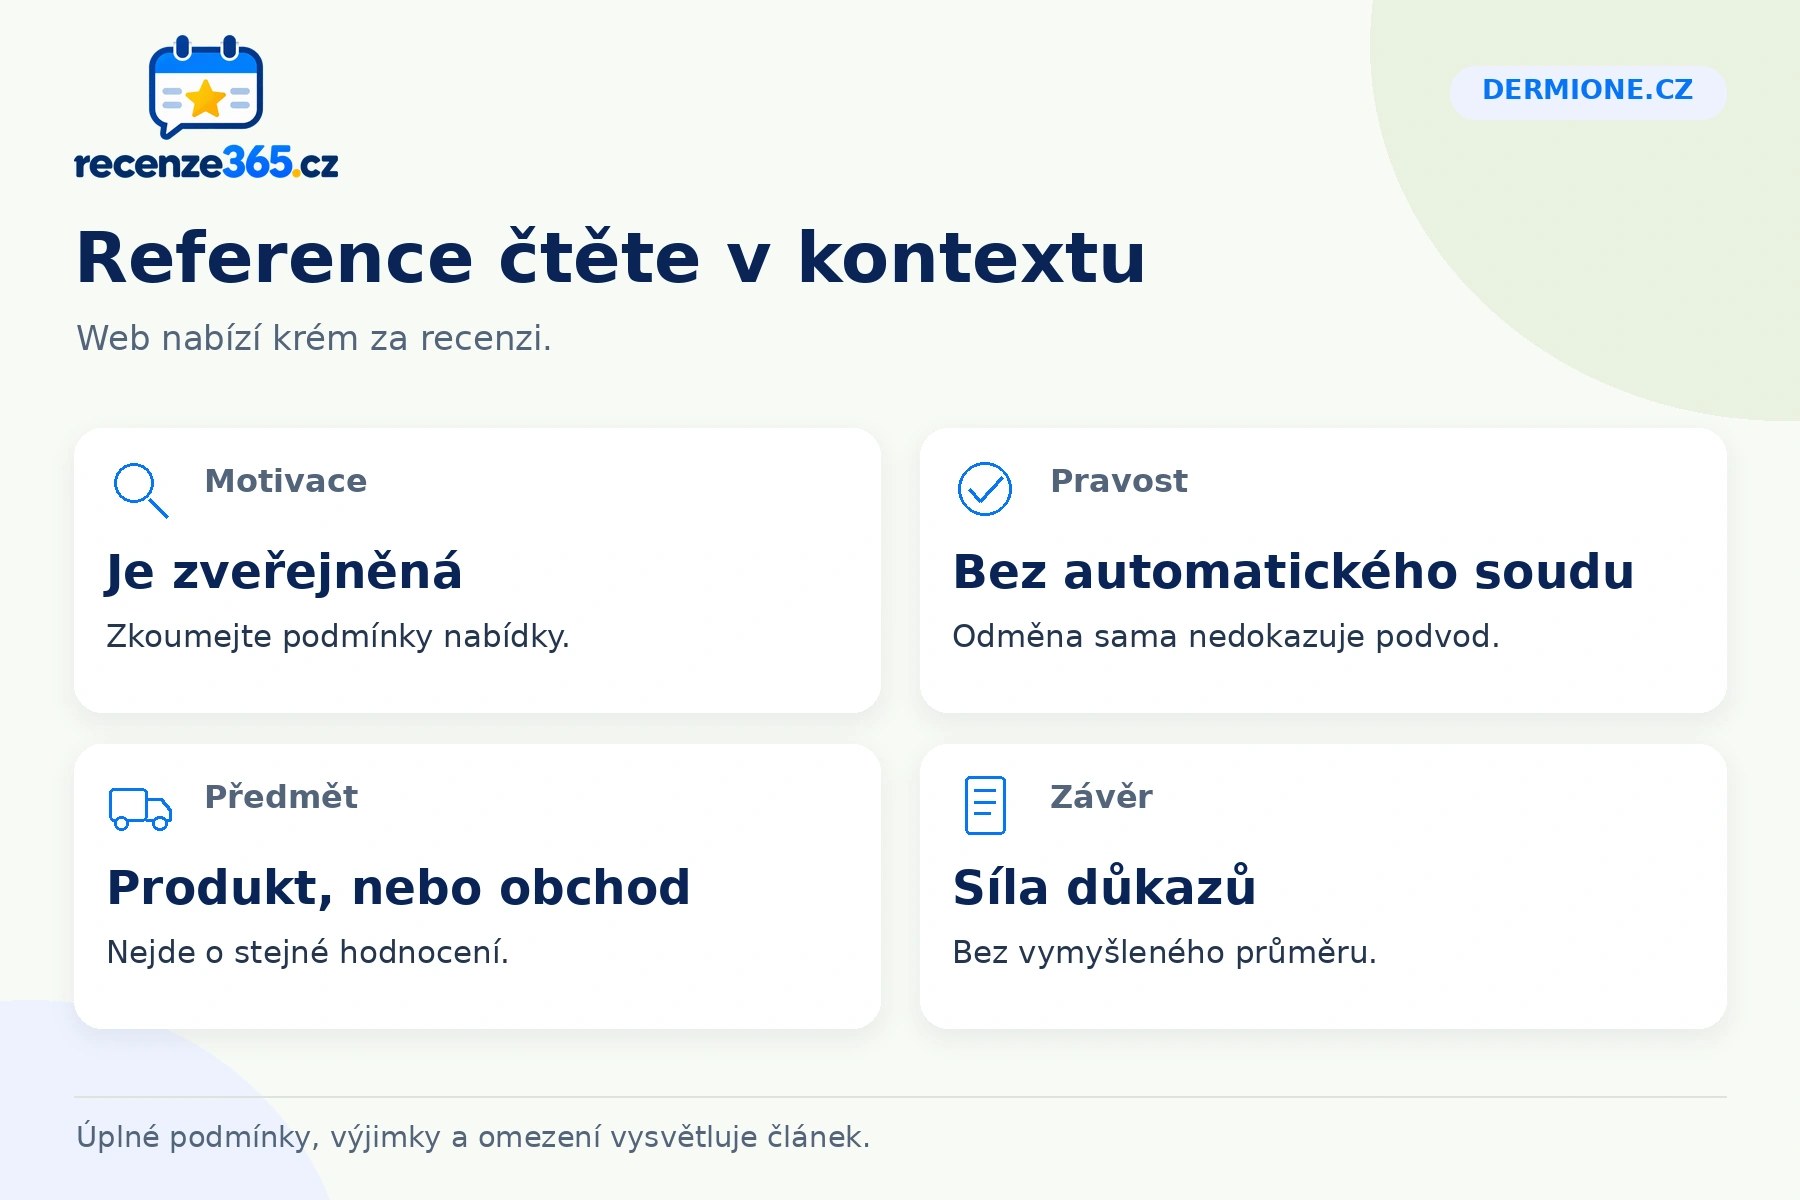Click the 'Je zveřejněná' card title
1800x1200 pixels.
click(284, 573)
